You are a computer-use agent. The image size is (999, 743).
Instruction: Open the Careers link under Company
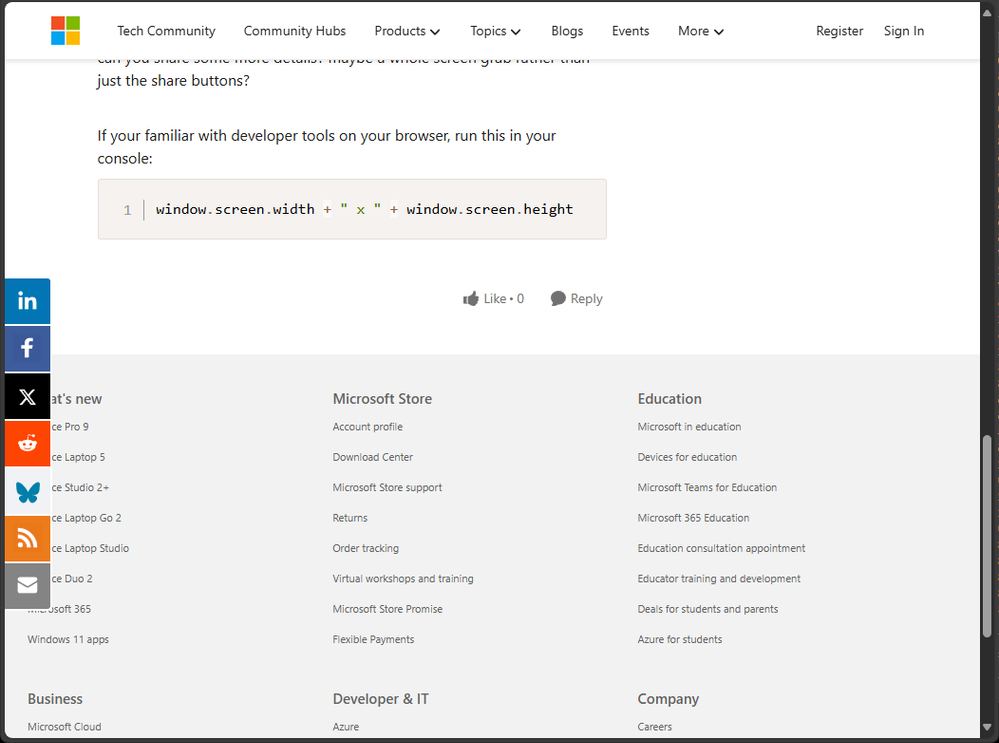click(x=655, y=726)
